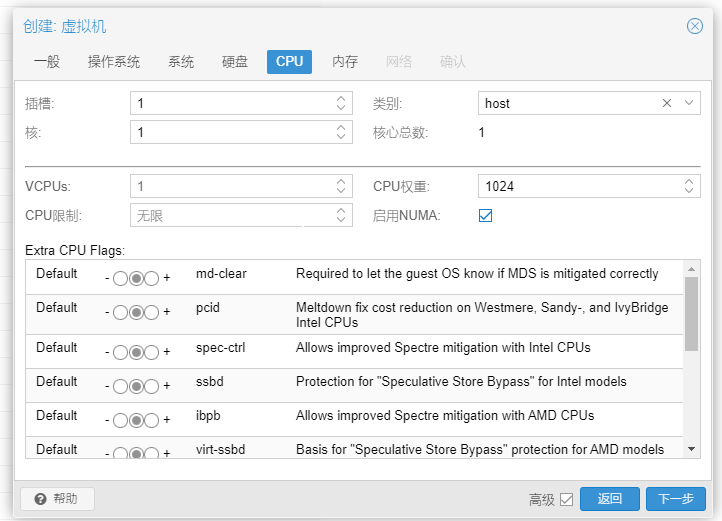Screen dimensions: 722x521
Task: Toggle the 启用NUMA checkbox
Action: click(x=485, y=216)
